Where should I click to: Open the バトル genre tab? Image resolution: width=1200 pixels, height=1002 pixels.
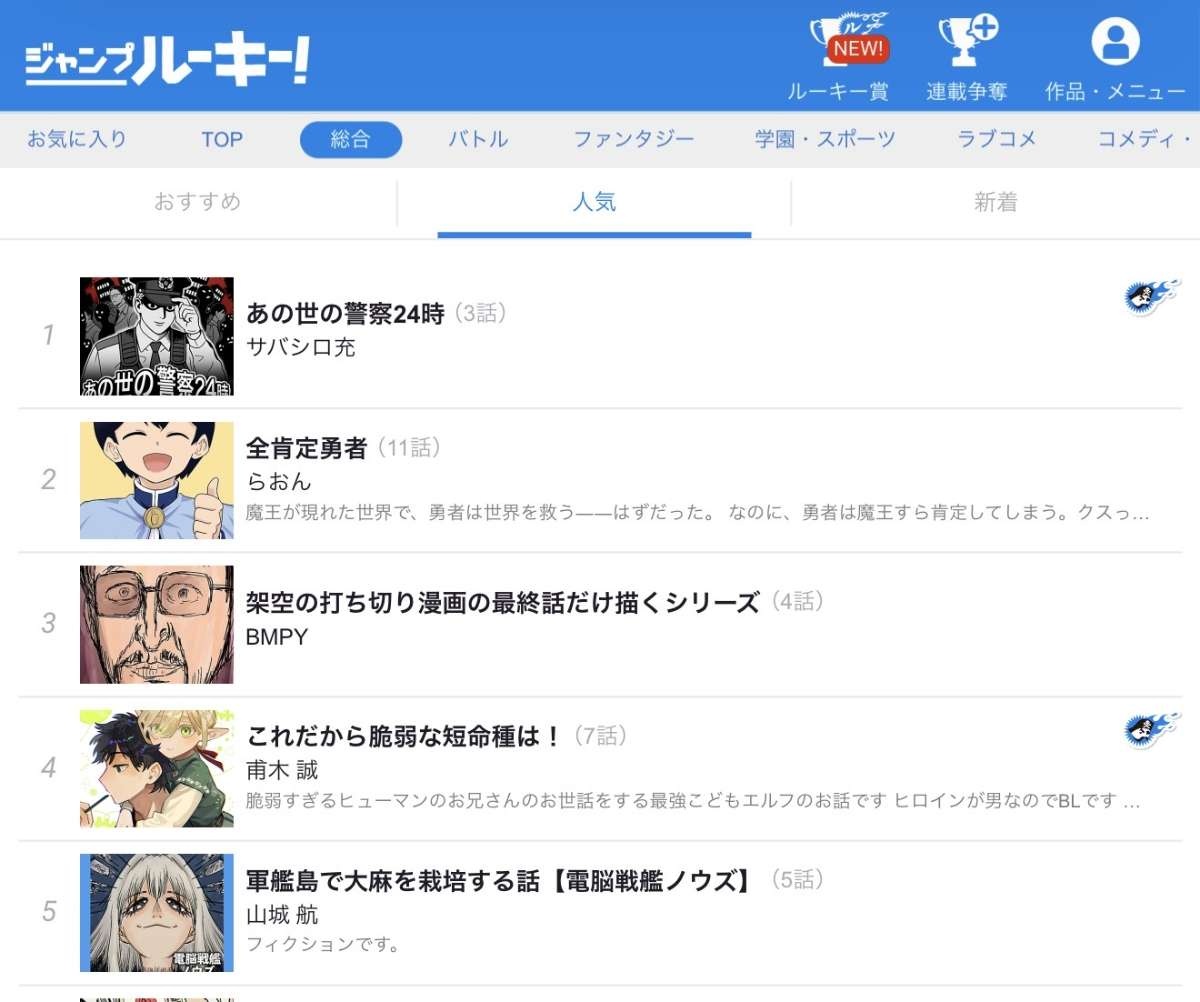click(478, 140)
